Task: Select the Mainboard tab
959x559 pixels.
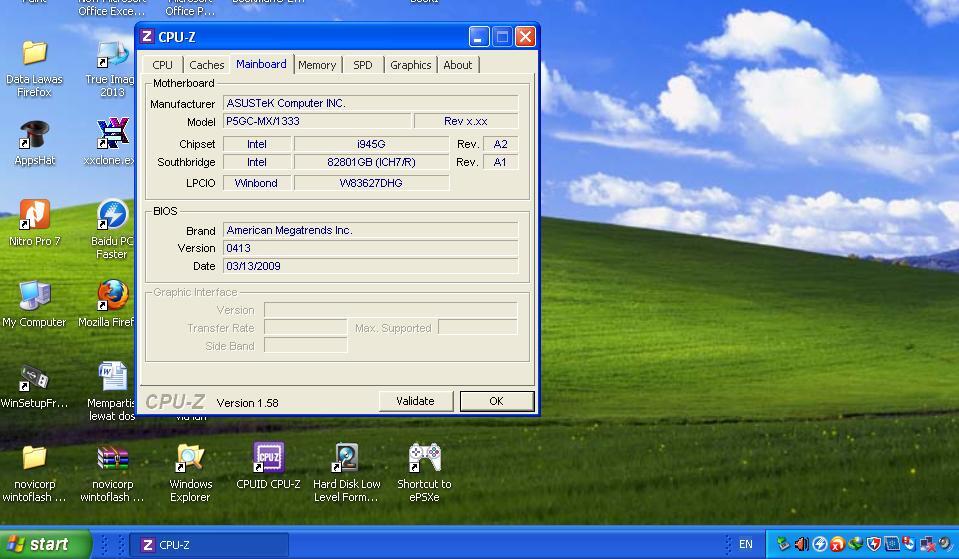Action: 261,64
